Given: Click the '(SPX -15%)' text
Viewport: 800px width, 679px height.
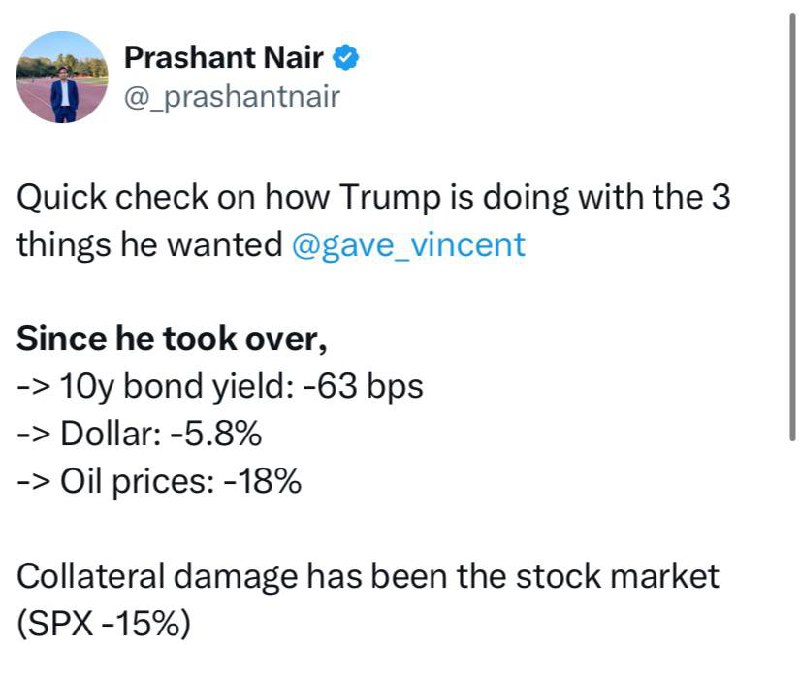Looking at the screenshot, I should pyautogui.click(x=104, y=624).
